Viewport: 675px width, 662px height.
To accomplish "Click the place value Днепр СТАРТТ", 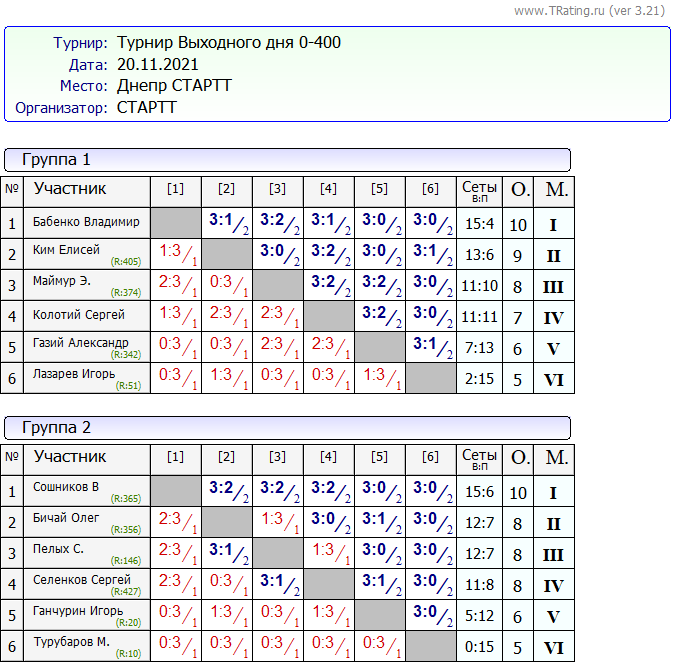I will 174,86.
